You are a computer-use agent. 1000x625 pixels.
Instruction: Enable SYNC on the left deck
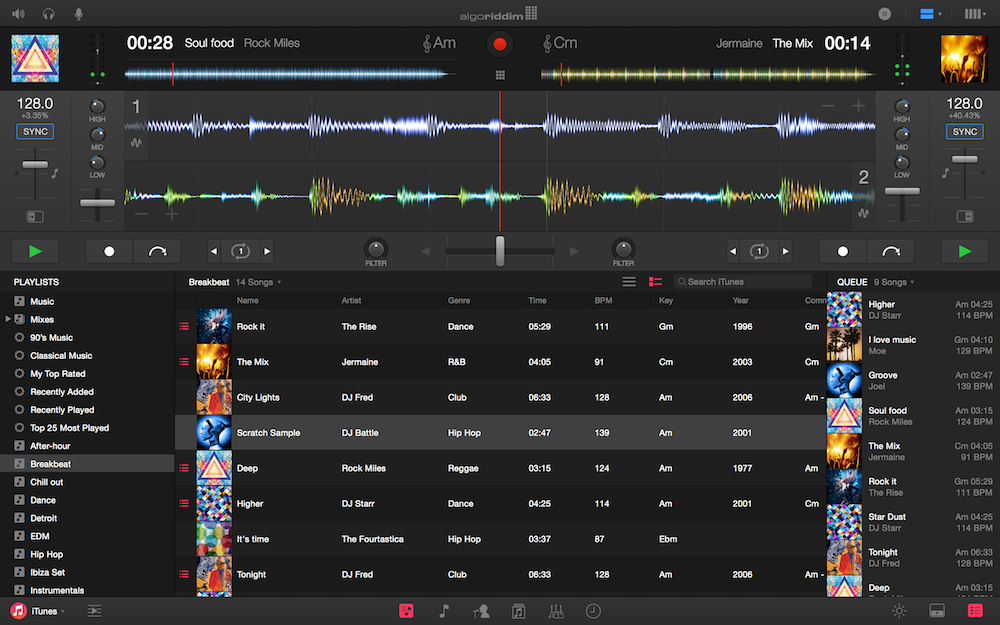35,131
